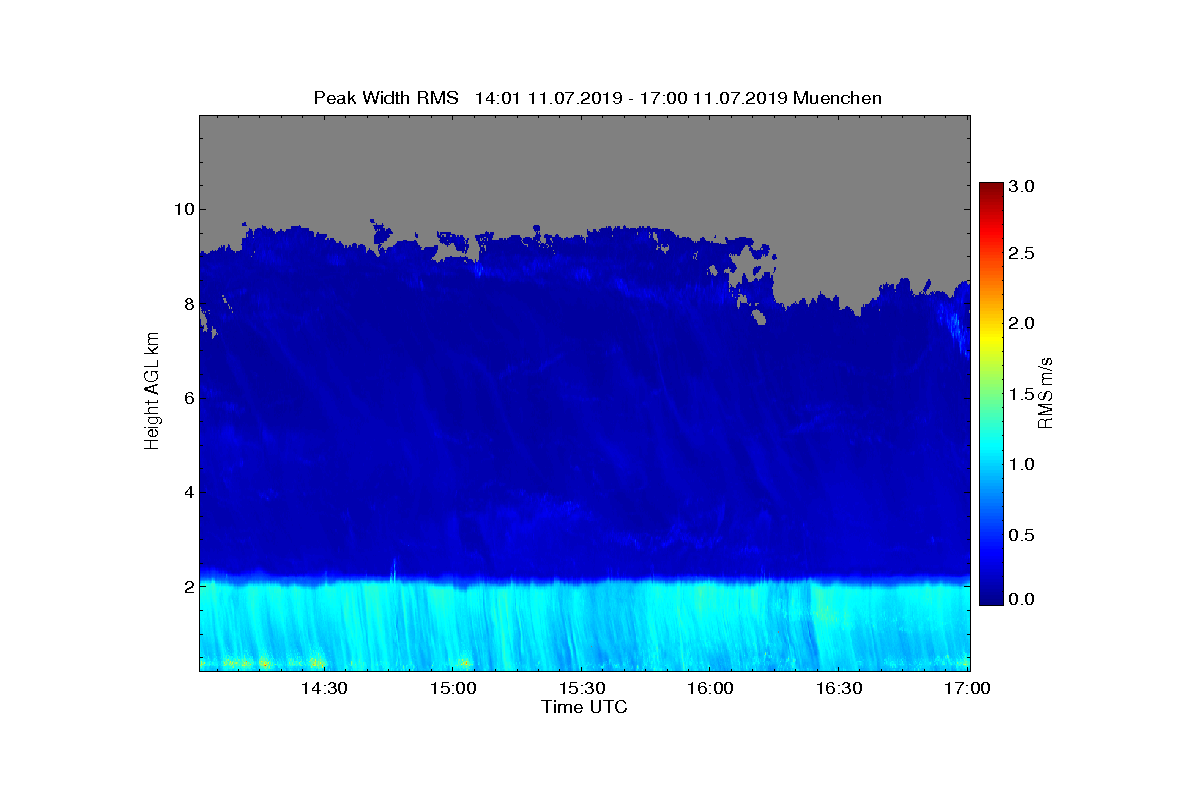Click the 'Height AGL km' axis label
The image size is (1200, 800).
tap(152, 392)
